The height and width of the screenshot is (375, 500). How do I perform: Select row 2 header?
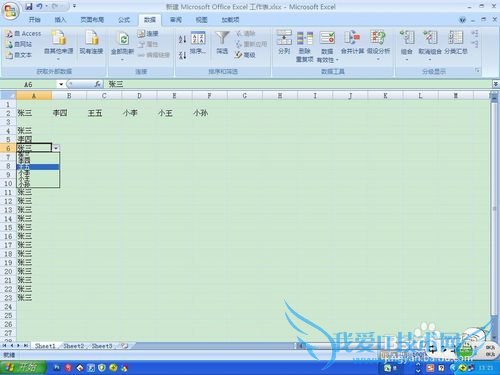8,113
